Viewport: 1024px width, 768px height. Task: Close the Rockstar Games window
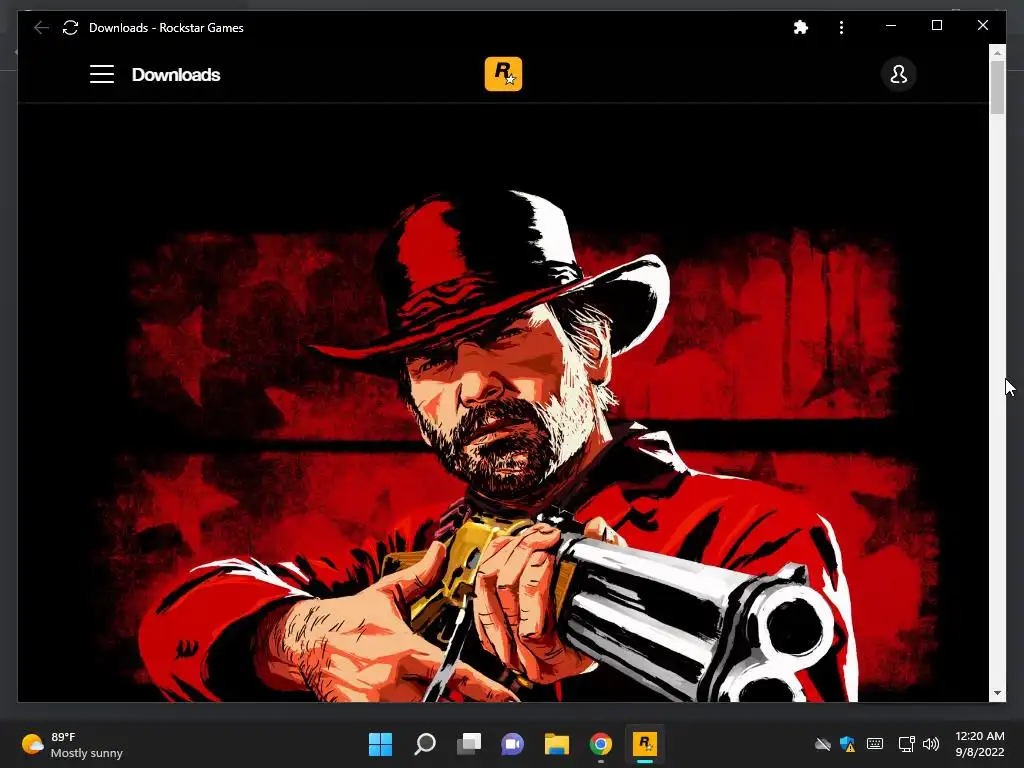point(982,25)
